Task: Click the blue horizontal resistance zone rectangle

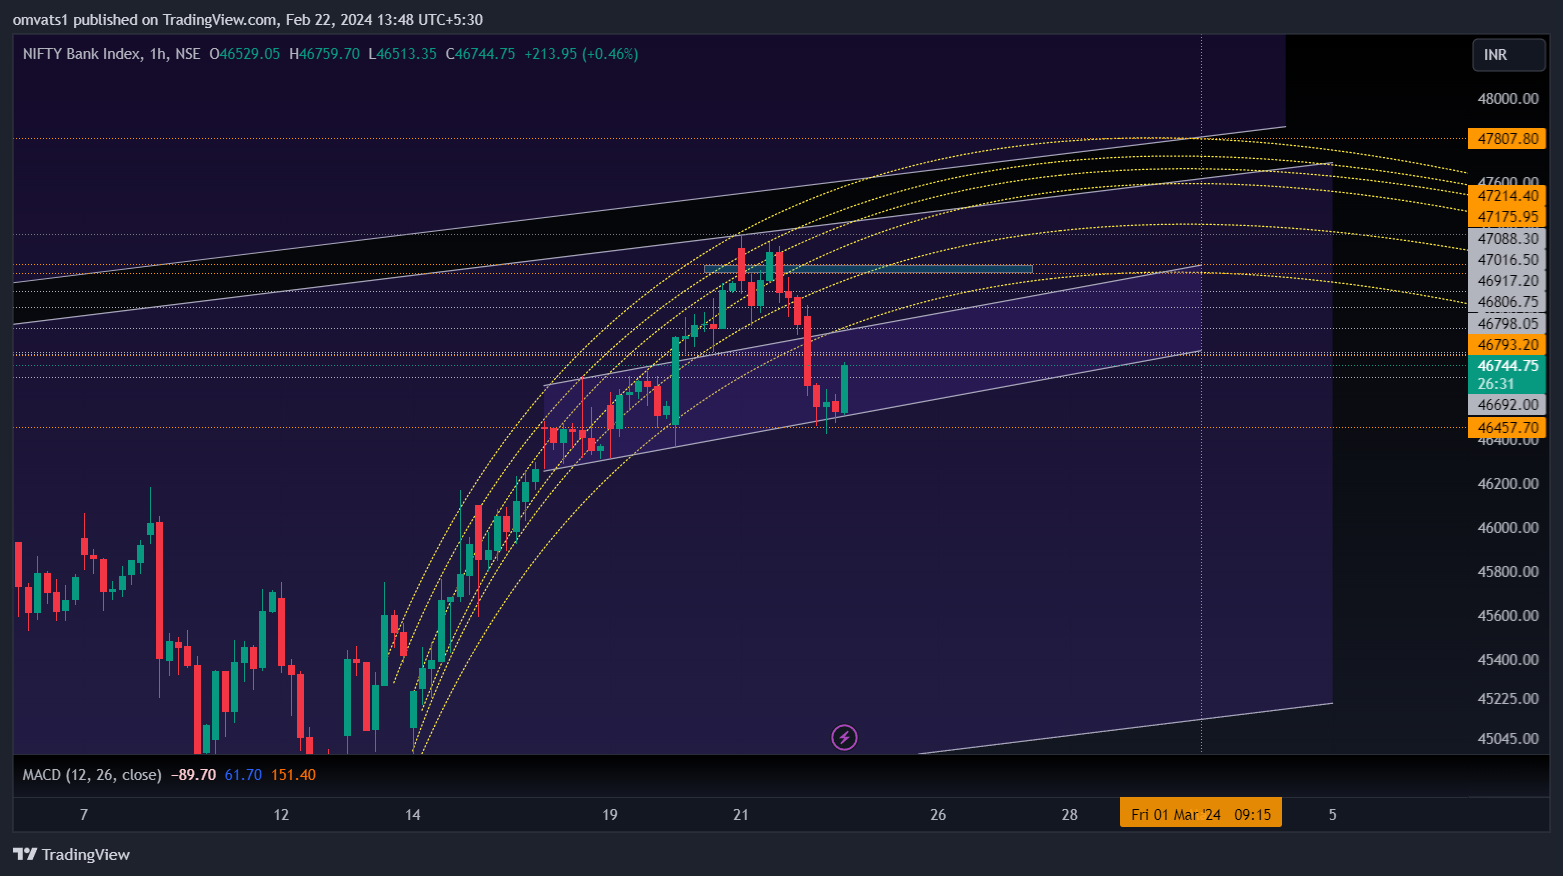Action: [868, 269]
